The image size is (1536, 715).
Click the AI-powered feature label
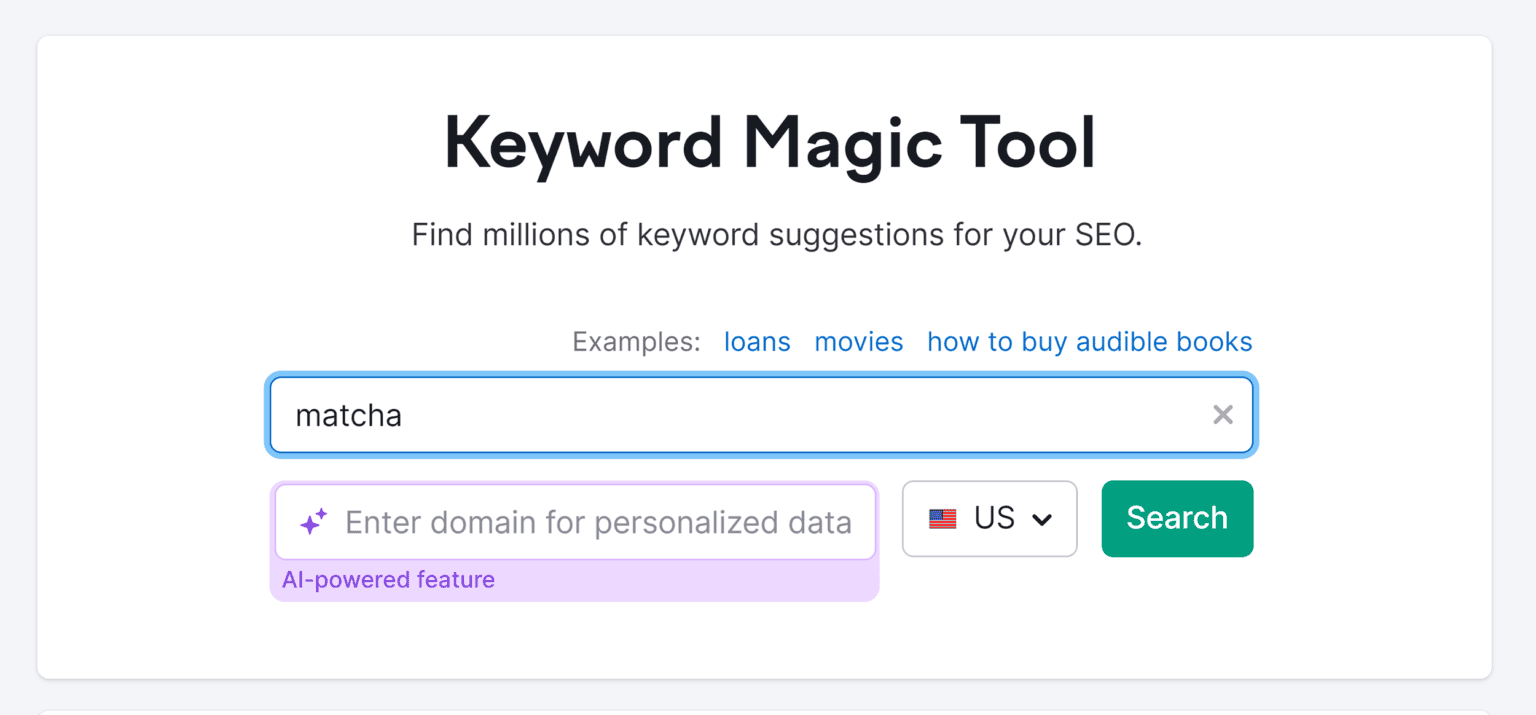[388, 580]
